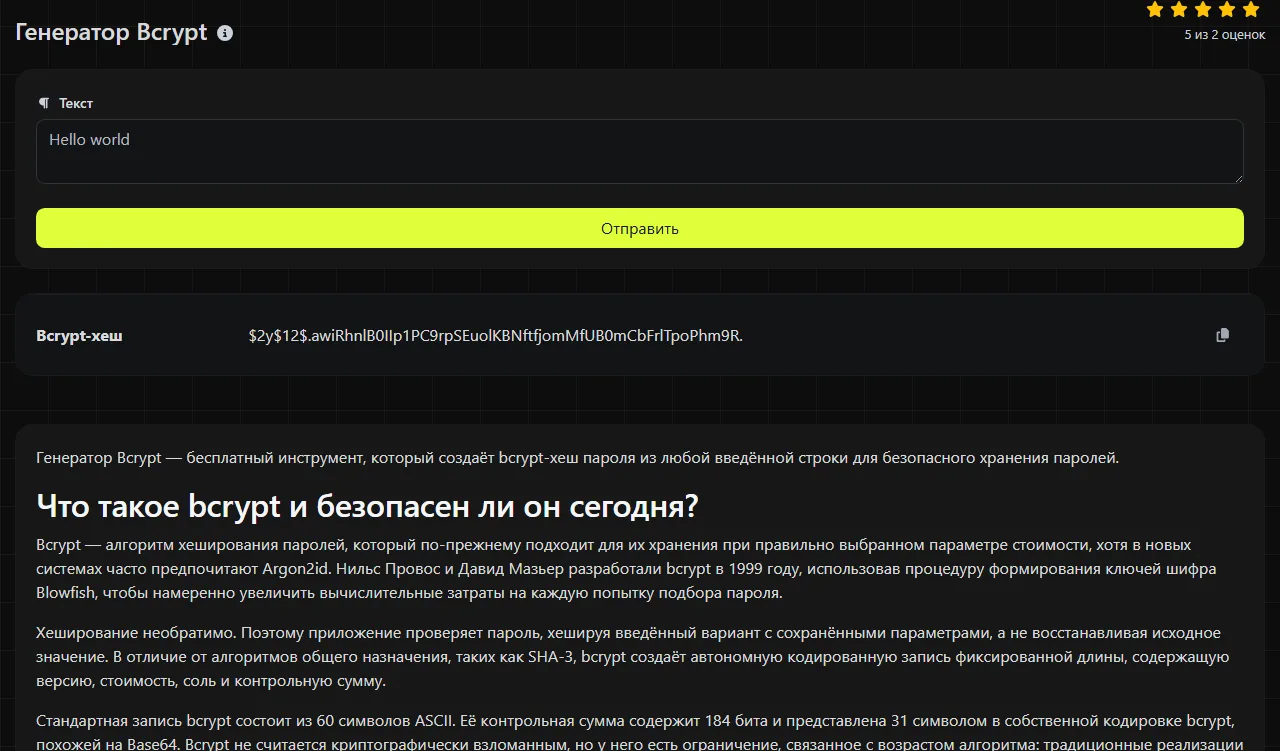Click the info icon beside Генератор Bcrypt
Image resolution: width=1280 pixels, height=751 pixels.
(225, 33)
